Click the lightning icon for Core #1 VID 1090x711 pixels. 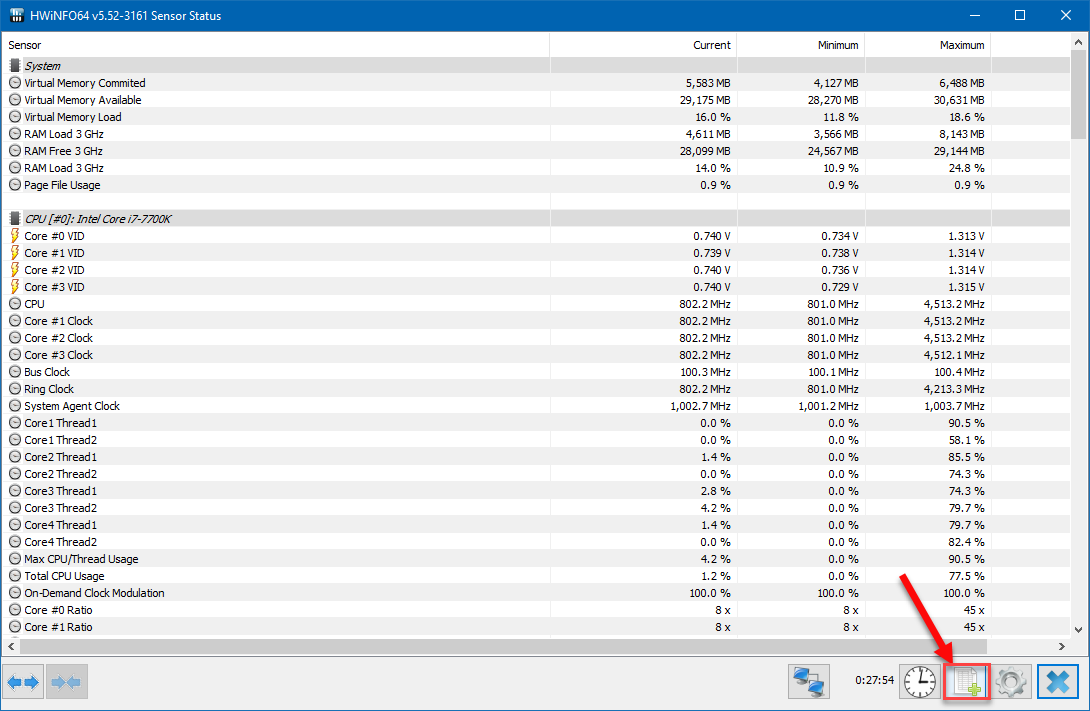15,253
